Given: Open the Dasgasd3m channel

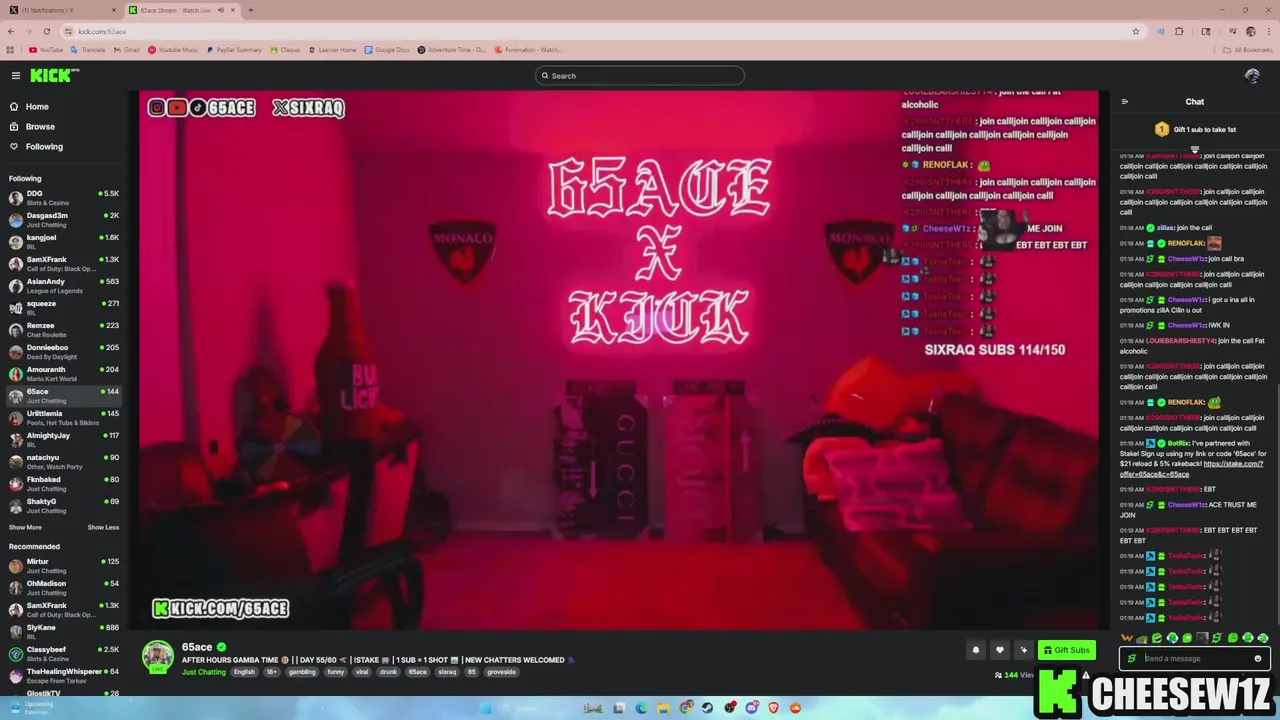Looking at the screenshot, I should coord(64,219).
